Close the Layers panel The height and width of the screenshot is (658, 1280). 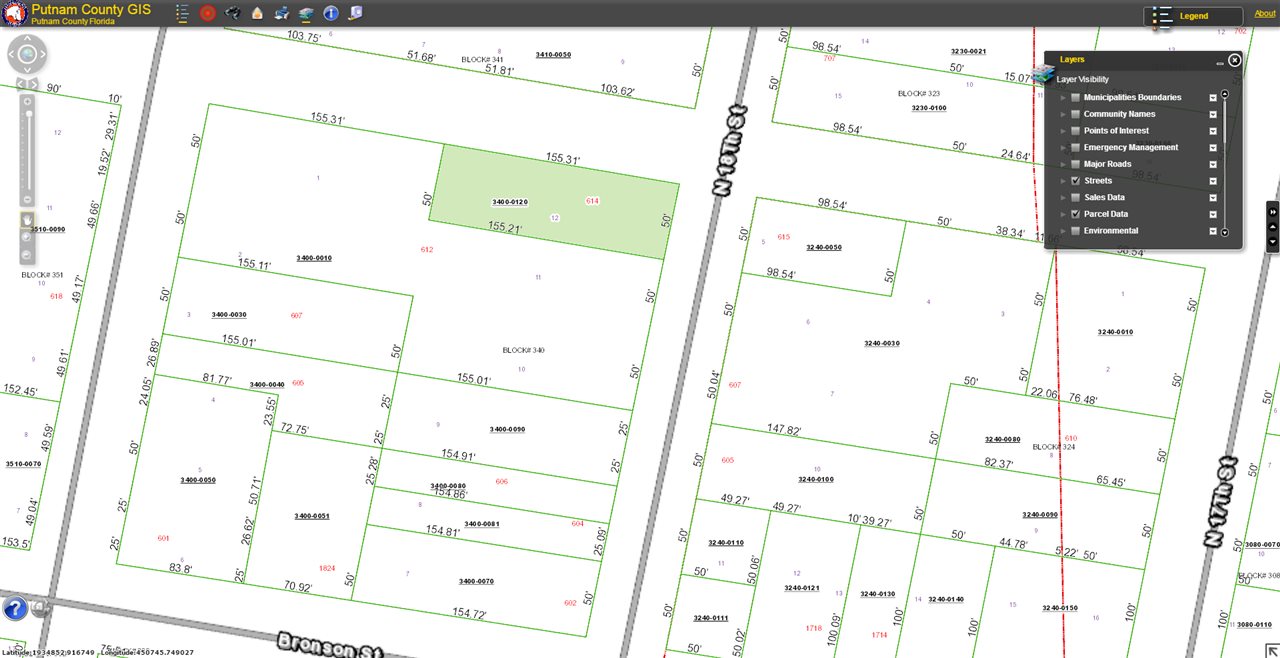point(1235,60)
